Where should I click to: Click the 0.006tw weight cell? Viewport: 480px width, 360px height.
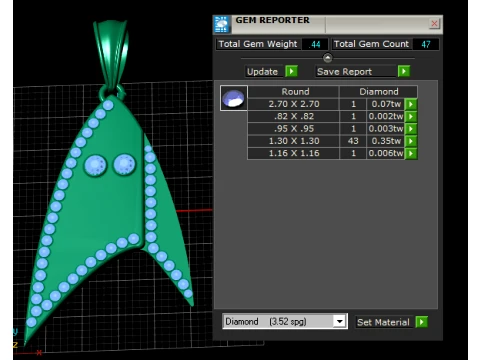tap(386, 153)
